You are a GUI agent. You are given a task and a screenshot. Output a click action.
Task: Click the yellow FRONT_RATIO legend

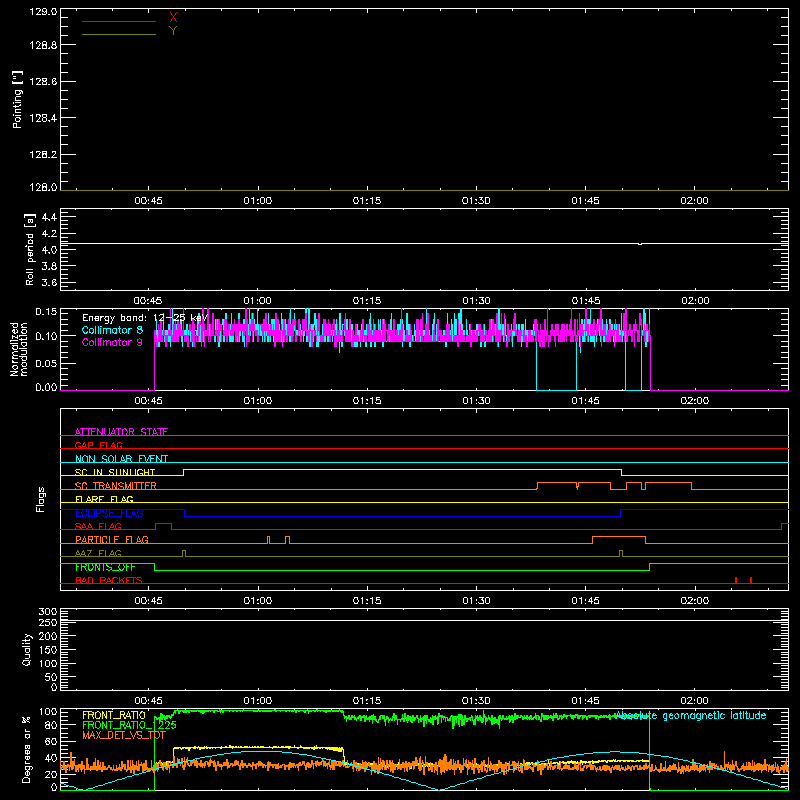pos(114,715)
